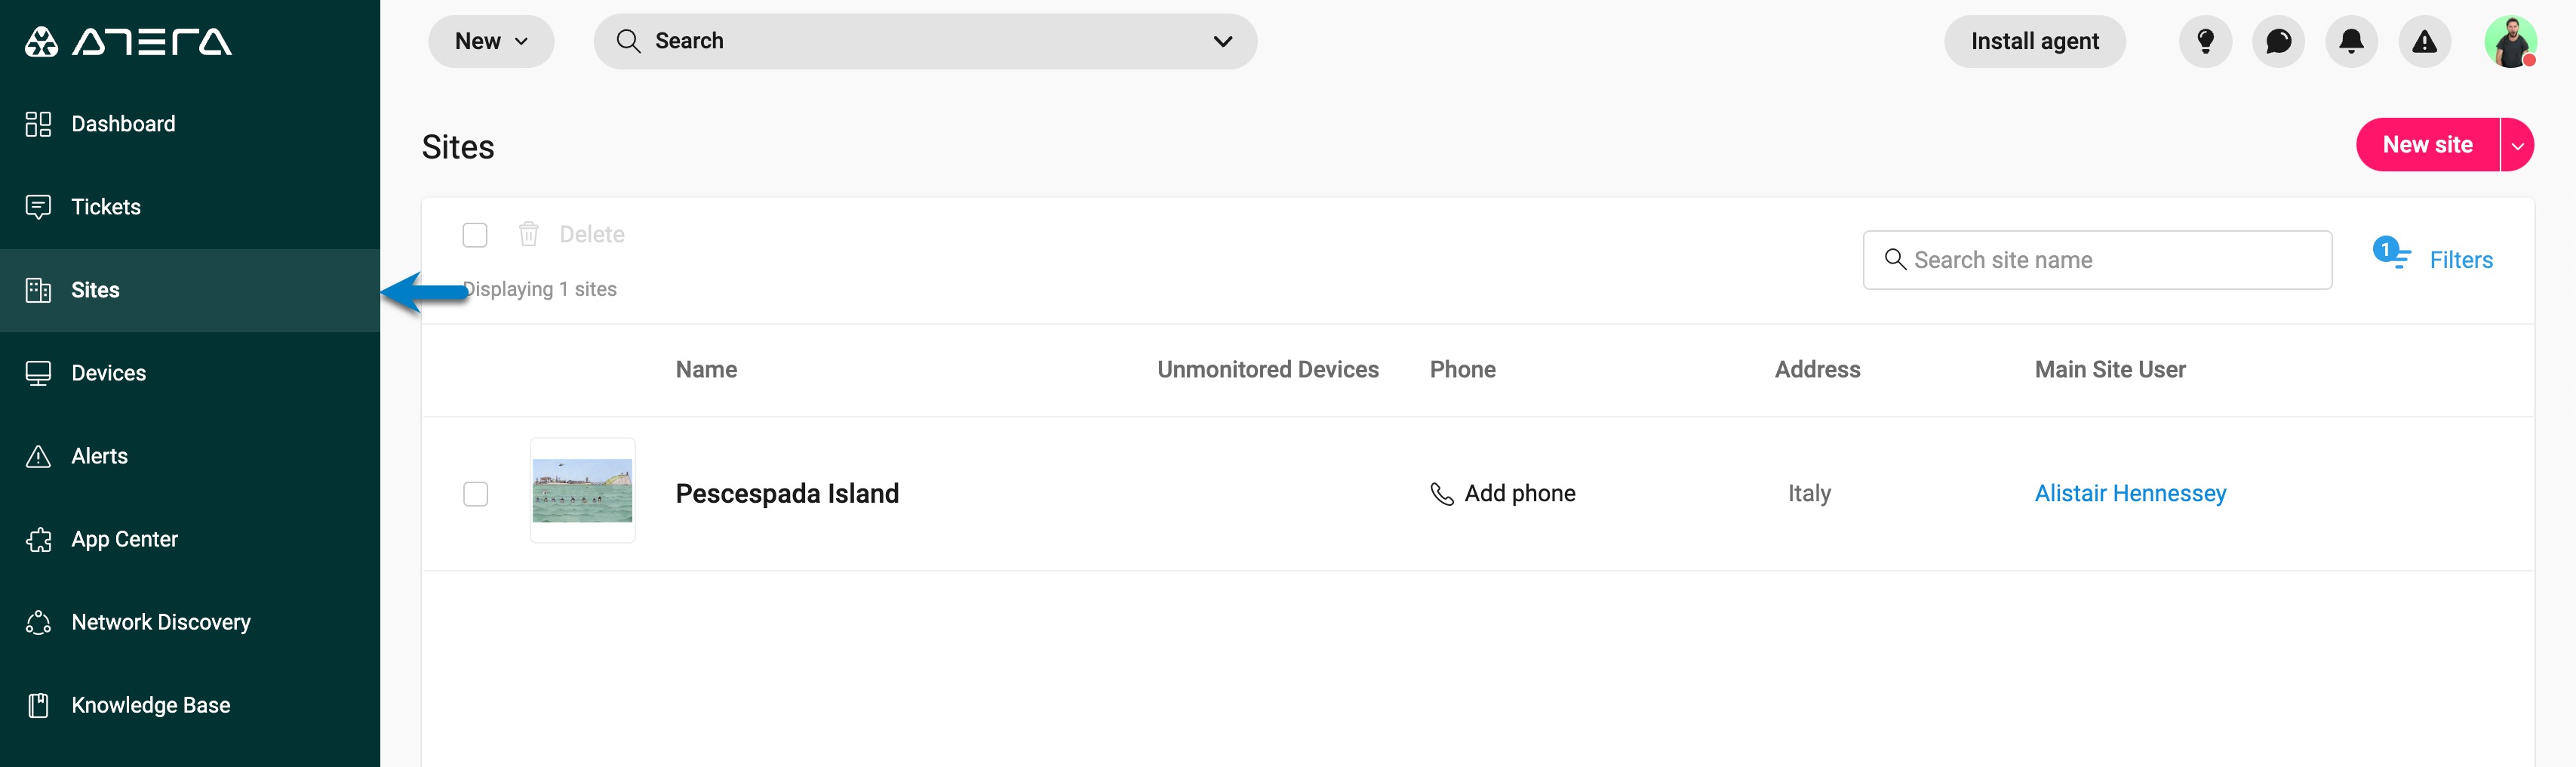Expand the New dropdown button
Viewport: 2576px width, 767px height.
click(491, 41)
